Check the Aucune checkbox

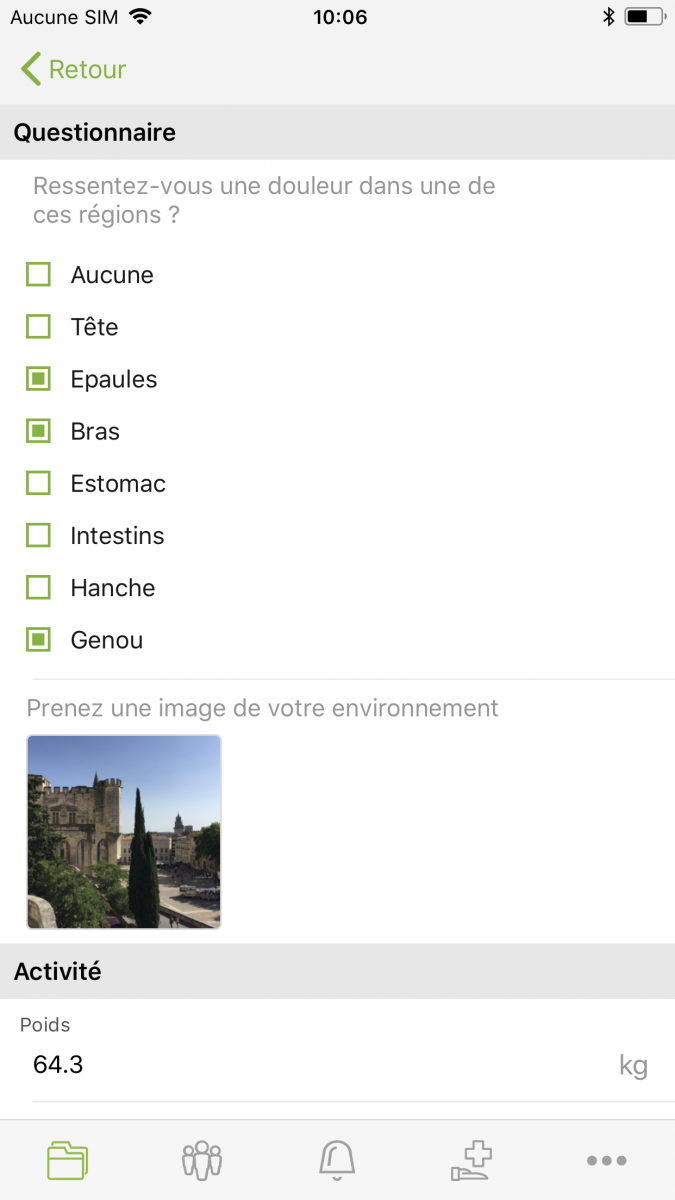tap(38, 275)
